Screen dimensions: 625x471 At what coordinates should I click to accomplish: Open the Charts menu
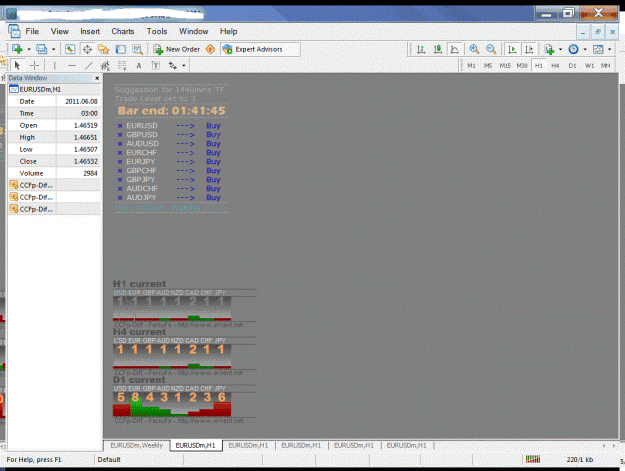pos(122,31)
